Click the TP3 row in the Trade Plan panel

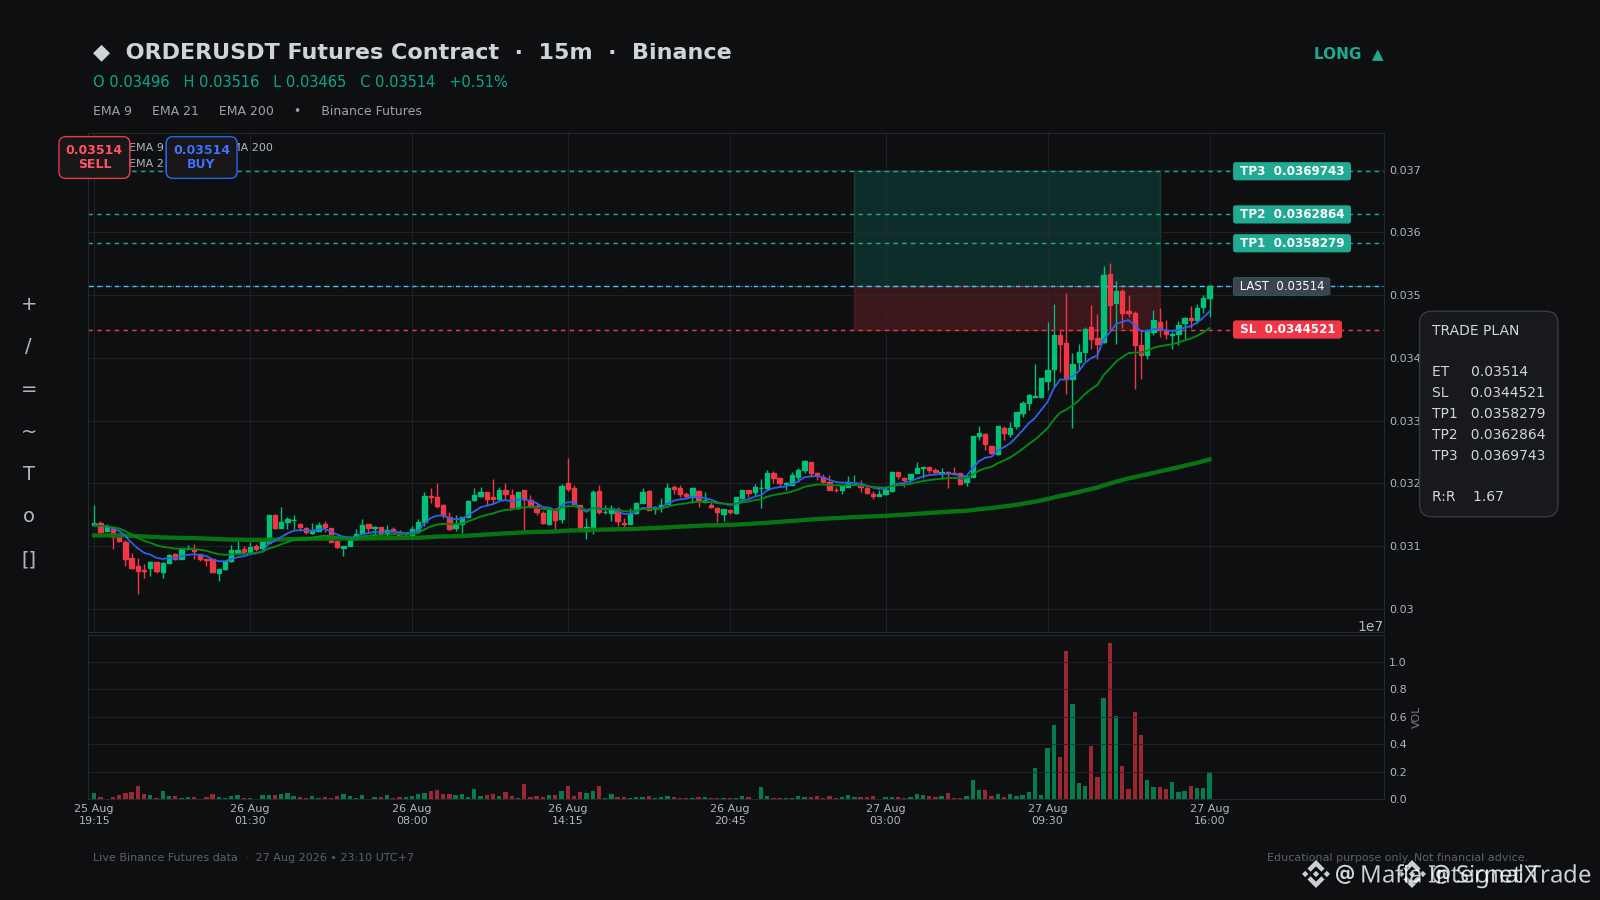pyautogui.click(x=1488, y=456)
